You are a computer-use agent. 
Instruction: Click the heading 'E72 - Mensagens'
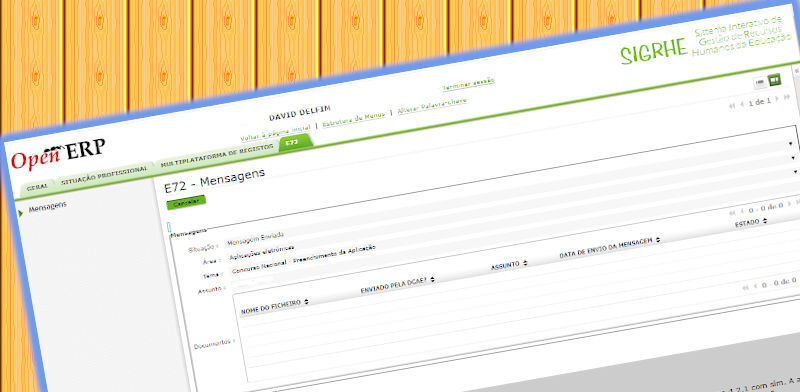214,180
